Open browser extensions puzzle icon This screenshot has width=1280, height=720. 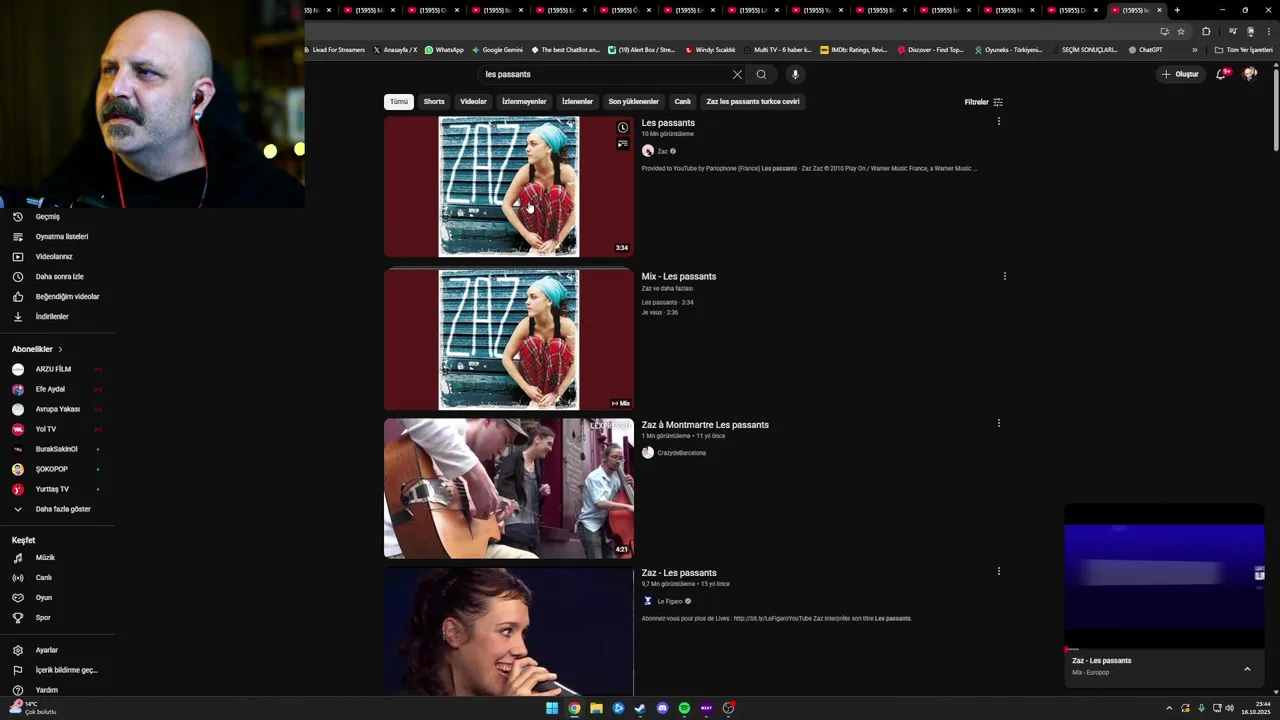pos(1206,31)
